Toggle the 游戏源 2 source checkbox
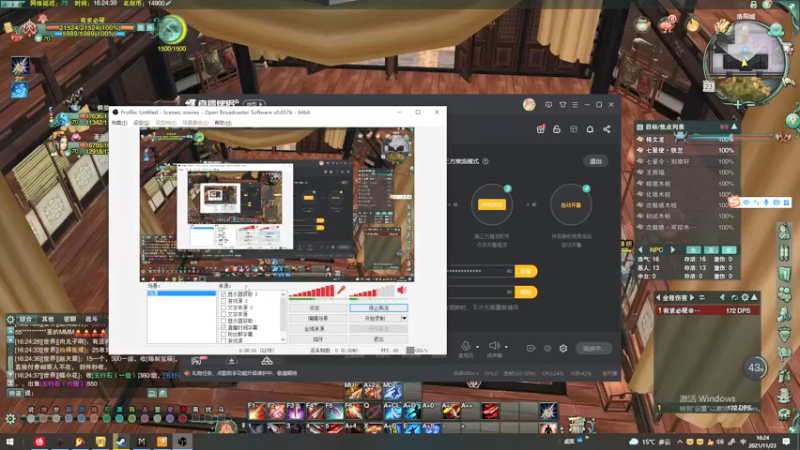The image size is (800, 450). point(223,301)
